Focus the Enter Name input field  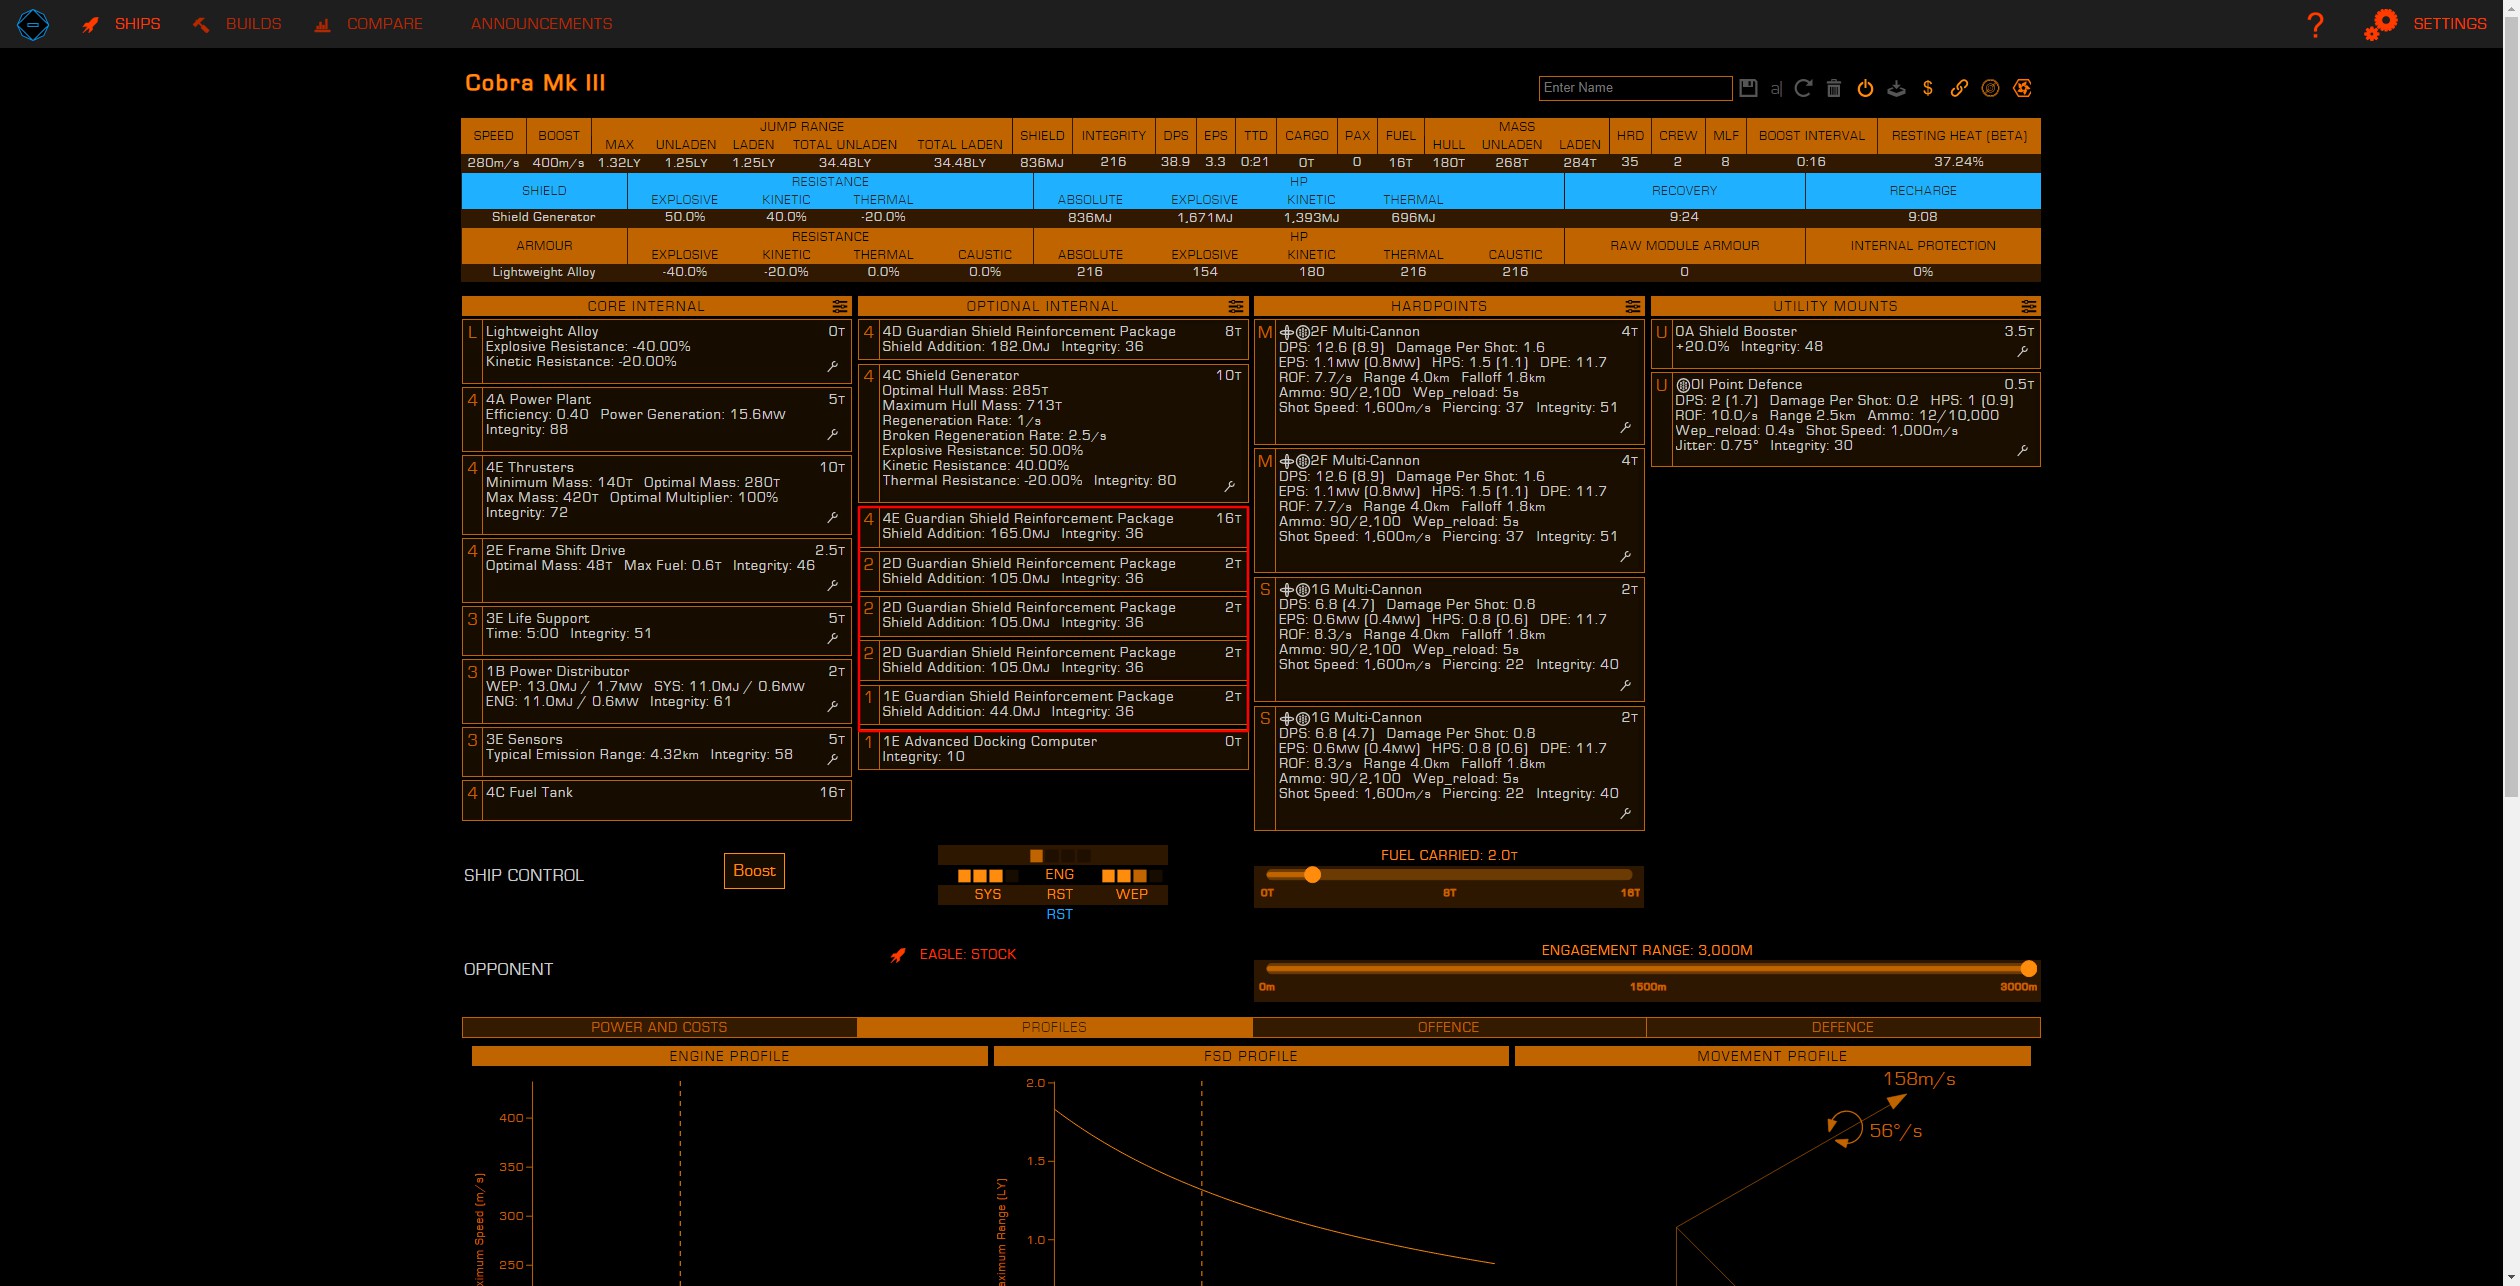pyautogui.click(x=1635, y=88)
